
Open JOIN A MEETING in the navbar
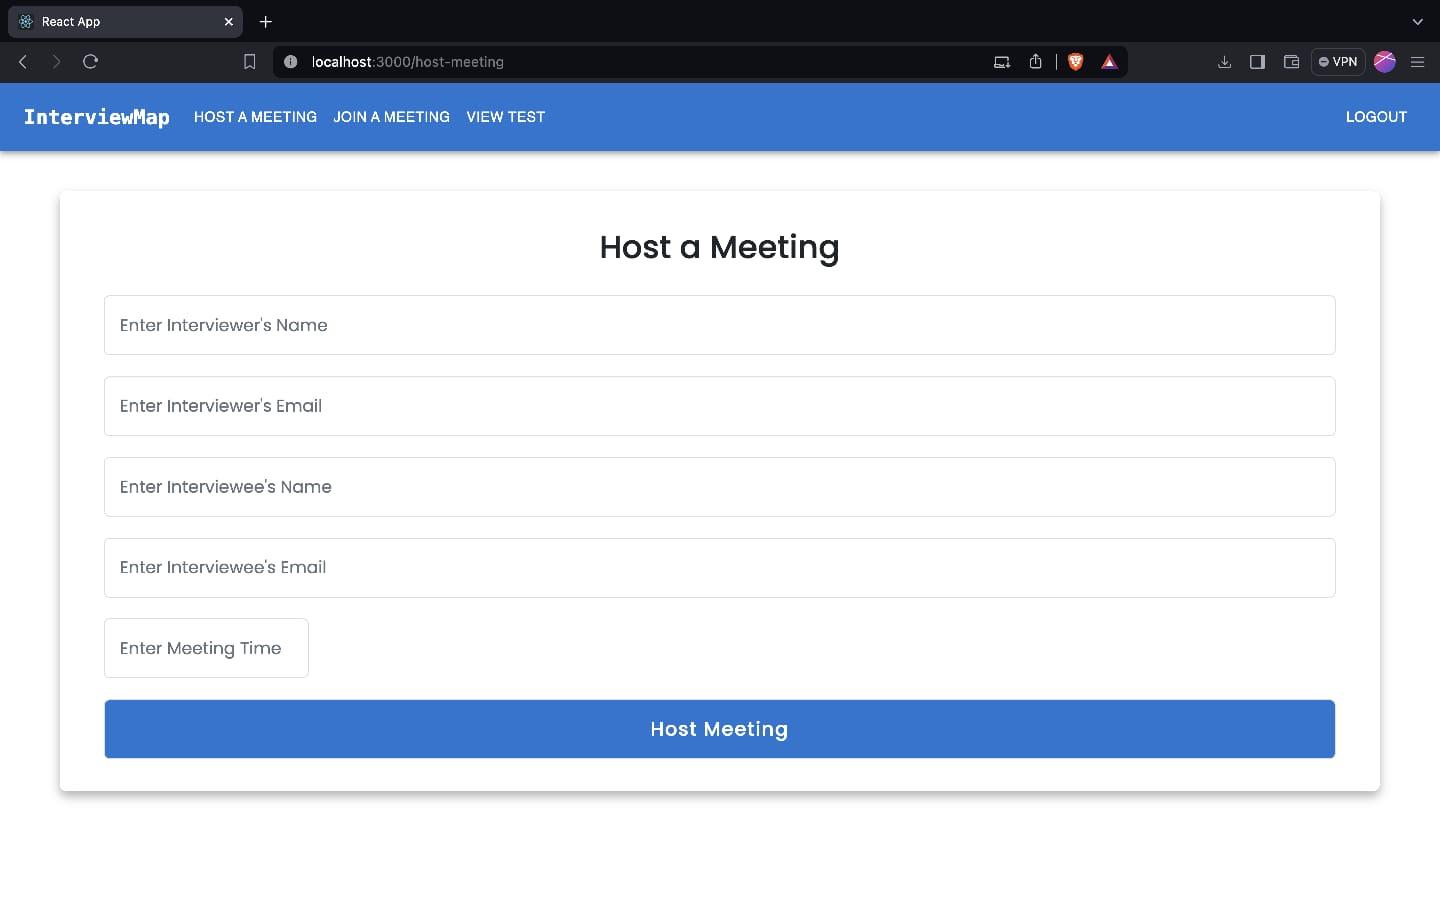(x=391, y=117)
